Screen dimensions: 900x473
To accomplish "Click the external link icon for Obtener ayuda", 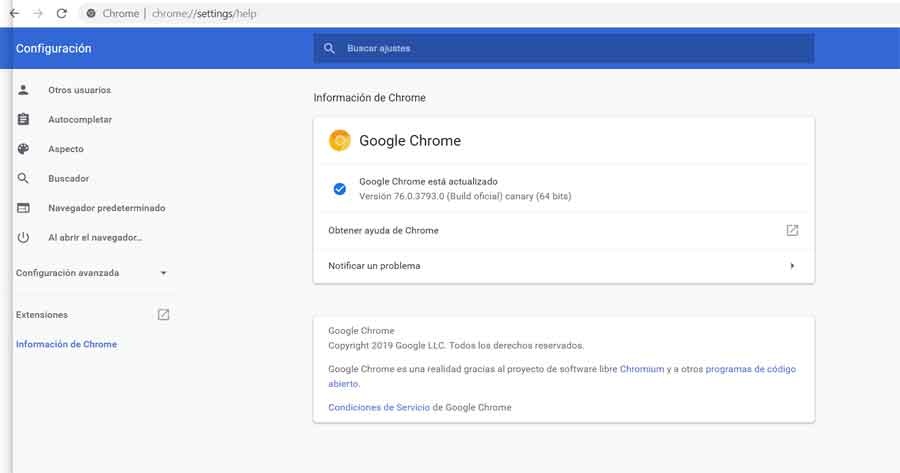I will click(x=792, y=230).
